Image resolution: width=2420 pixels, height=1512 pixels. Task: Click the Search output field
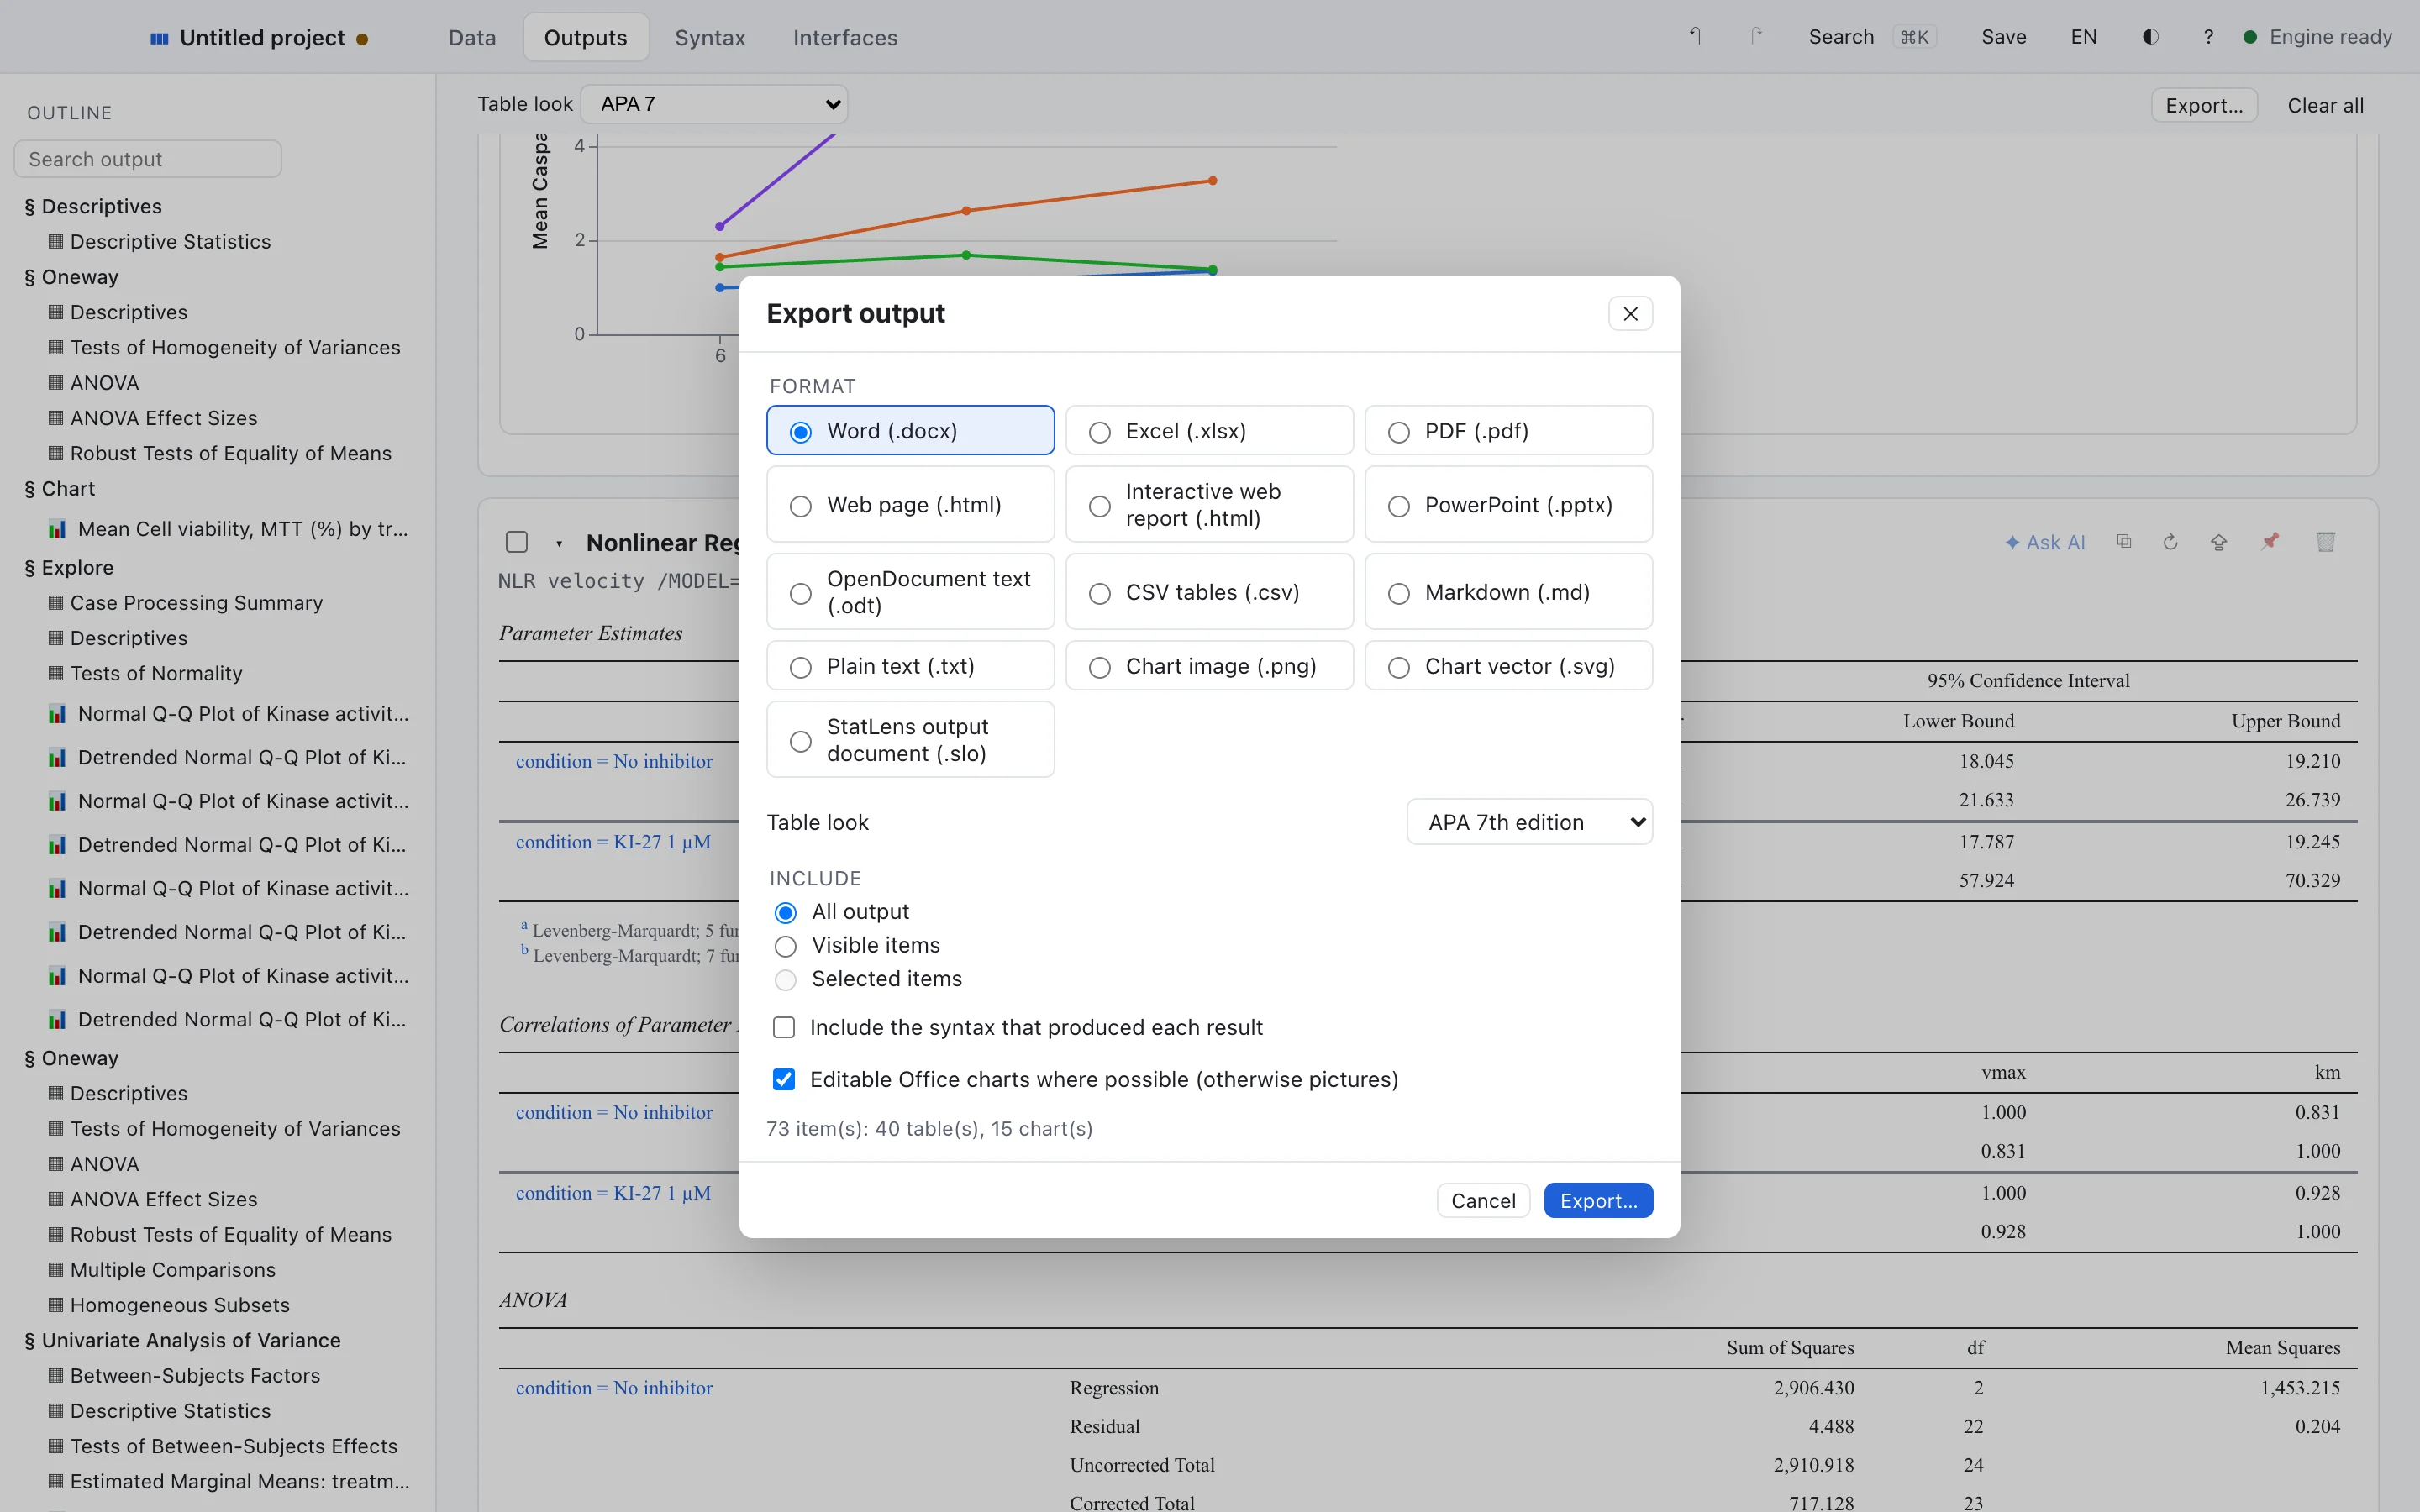coord(148,159)
